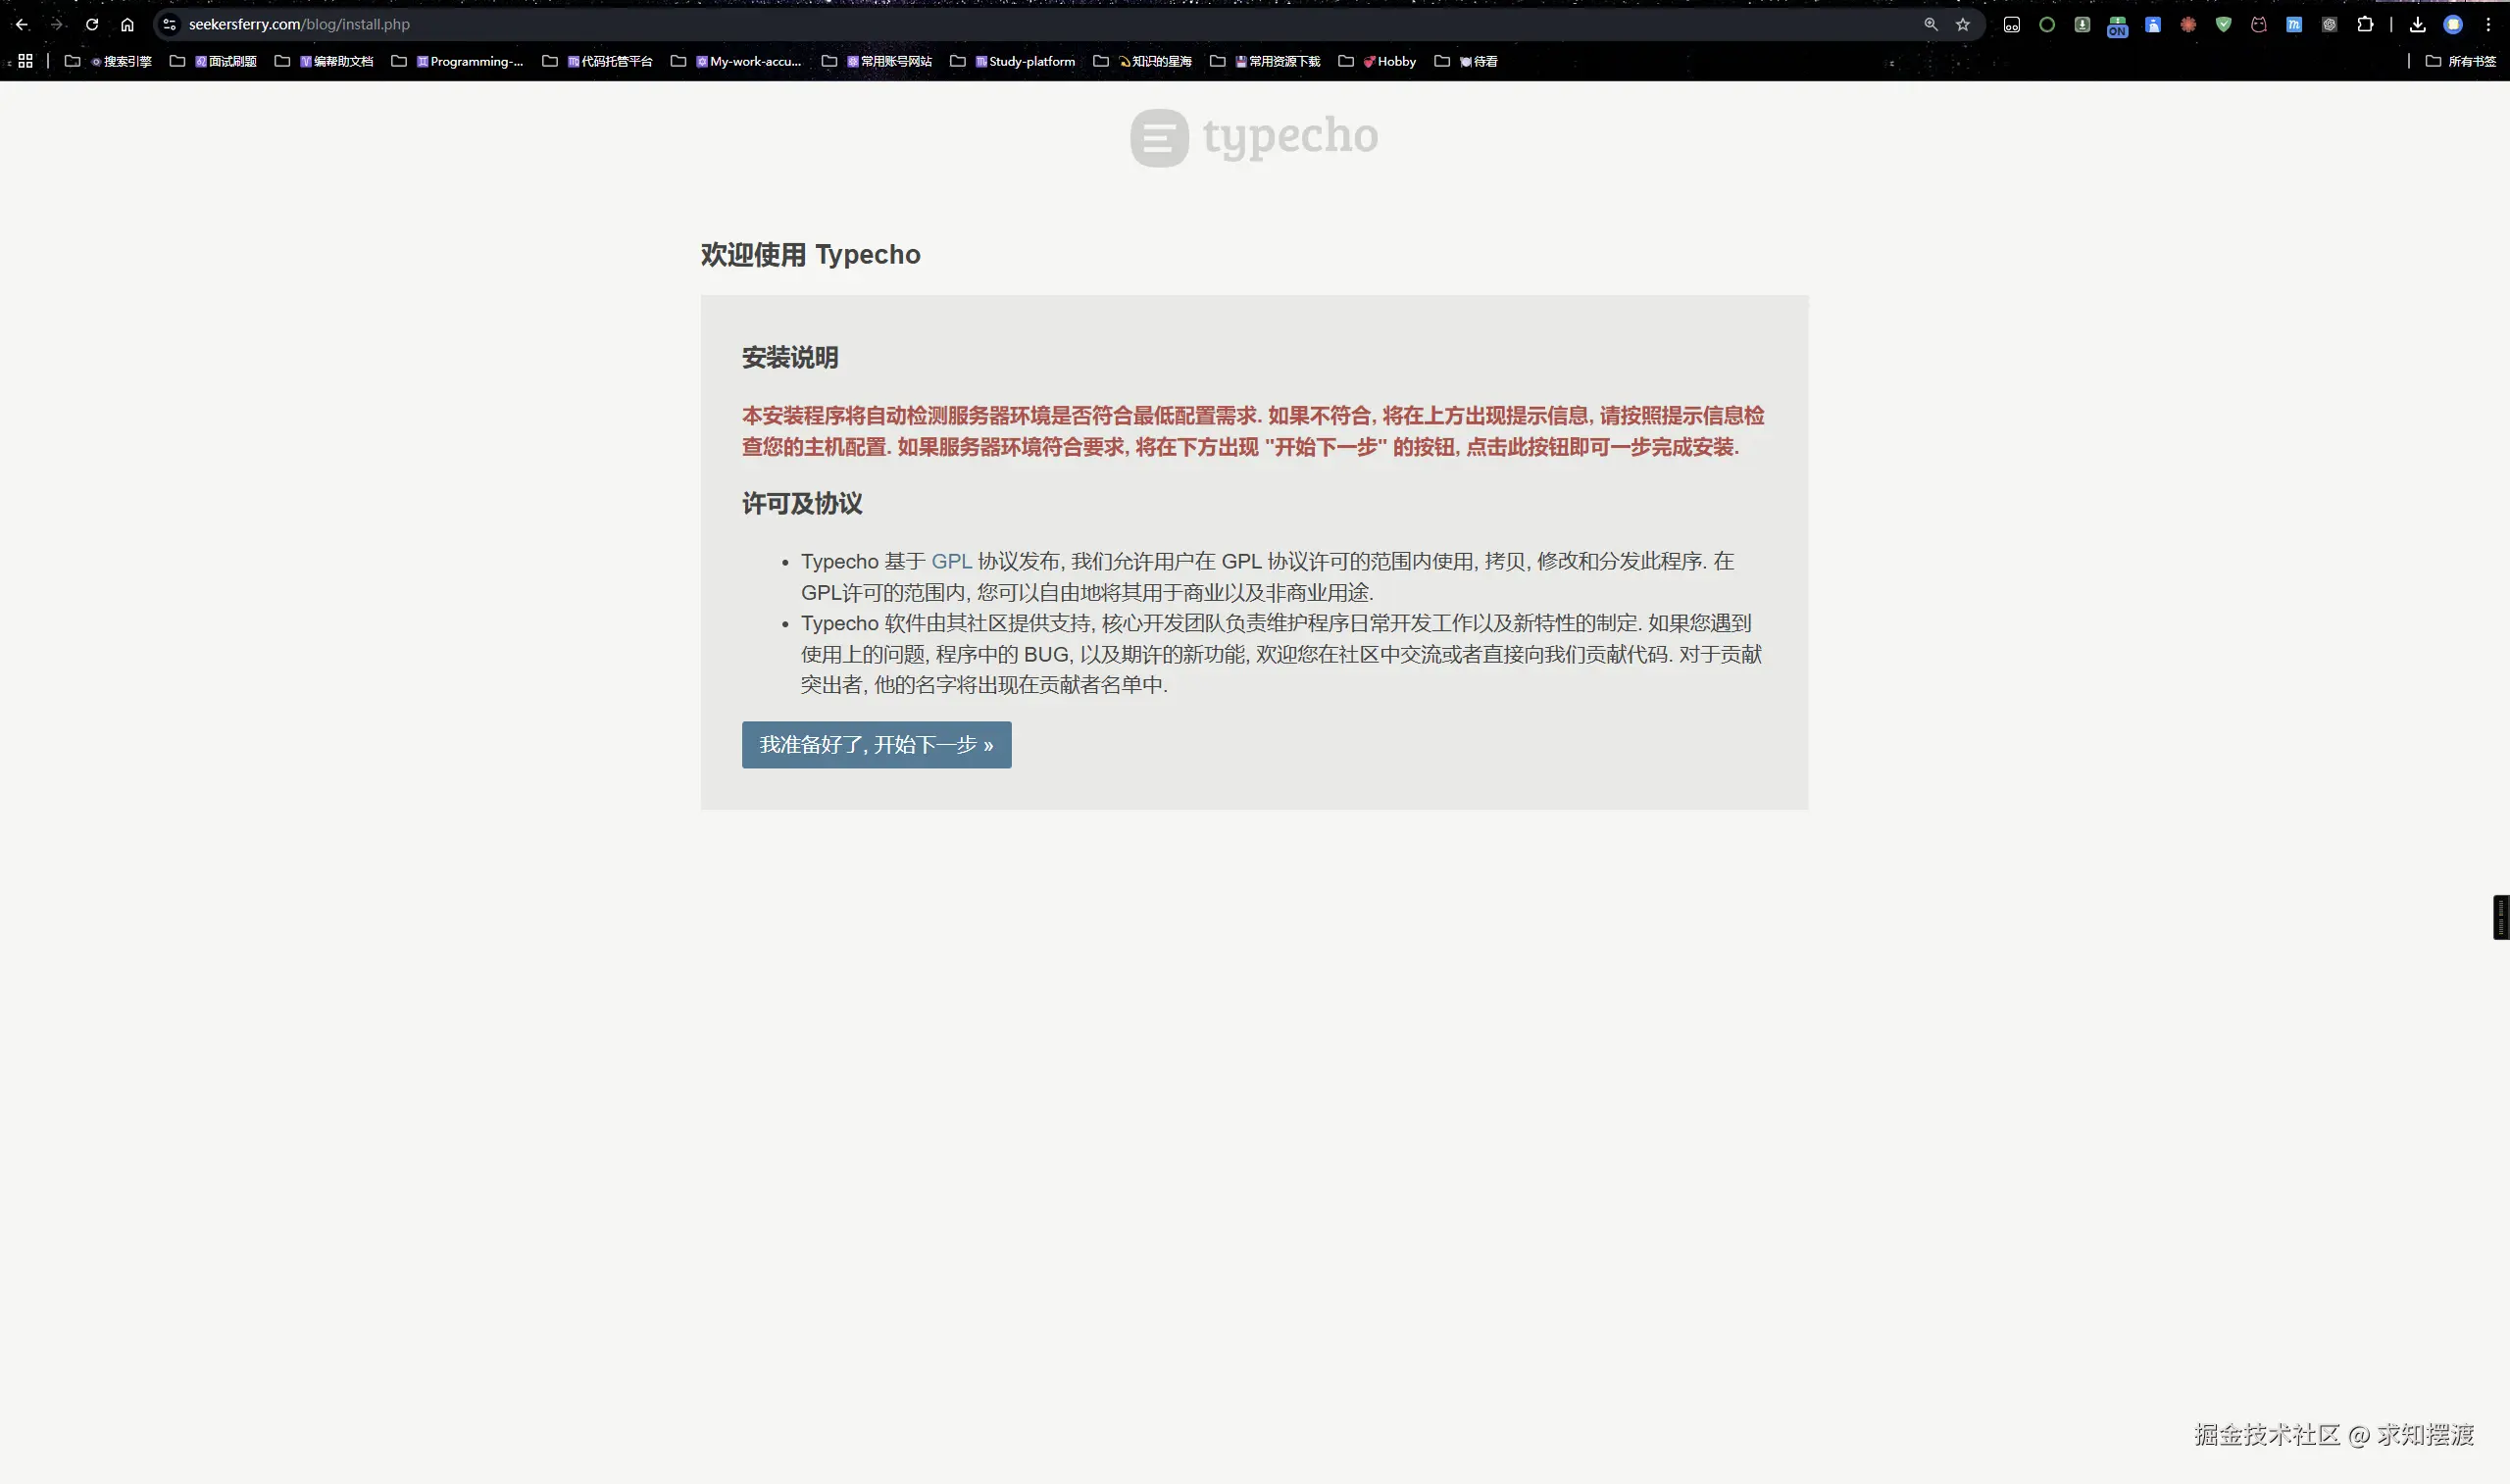Click the 许可及协议 section heading

[802, 503]
